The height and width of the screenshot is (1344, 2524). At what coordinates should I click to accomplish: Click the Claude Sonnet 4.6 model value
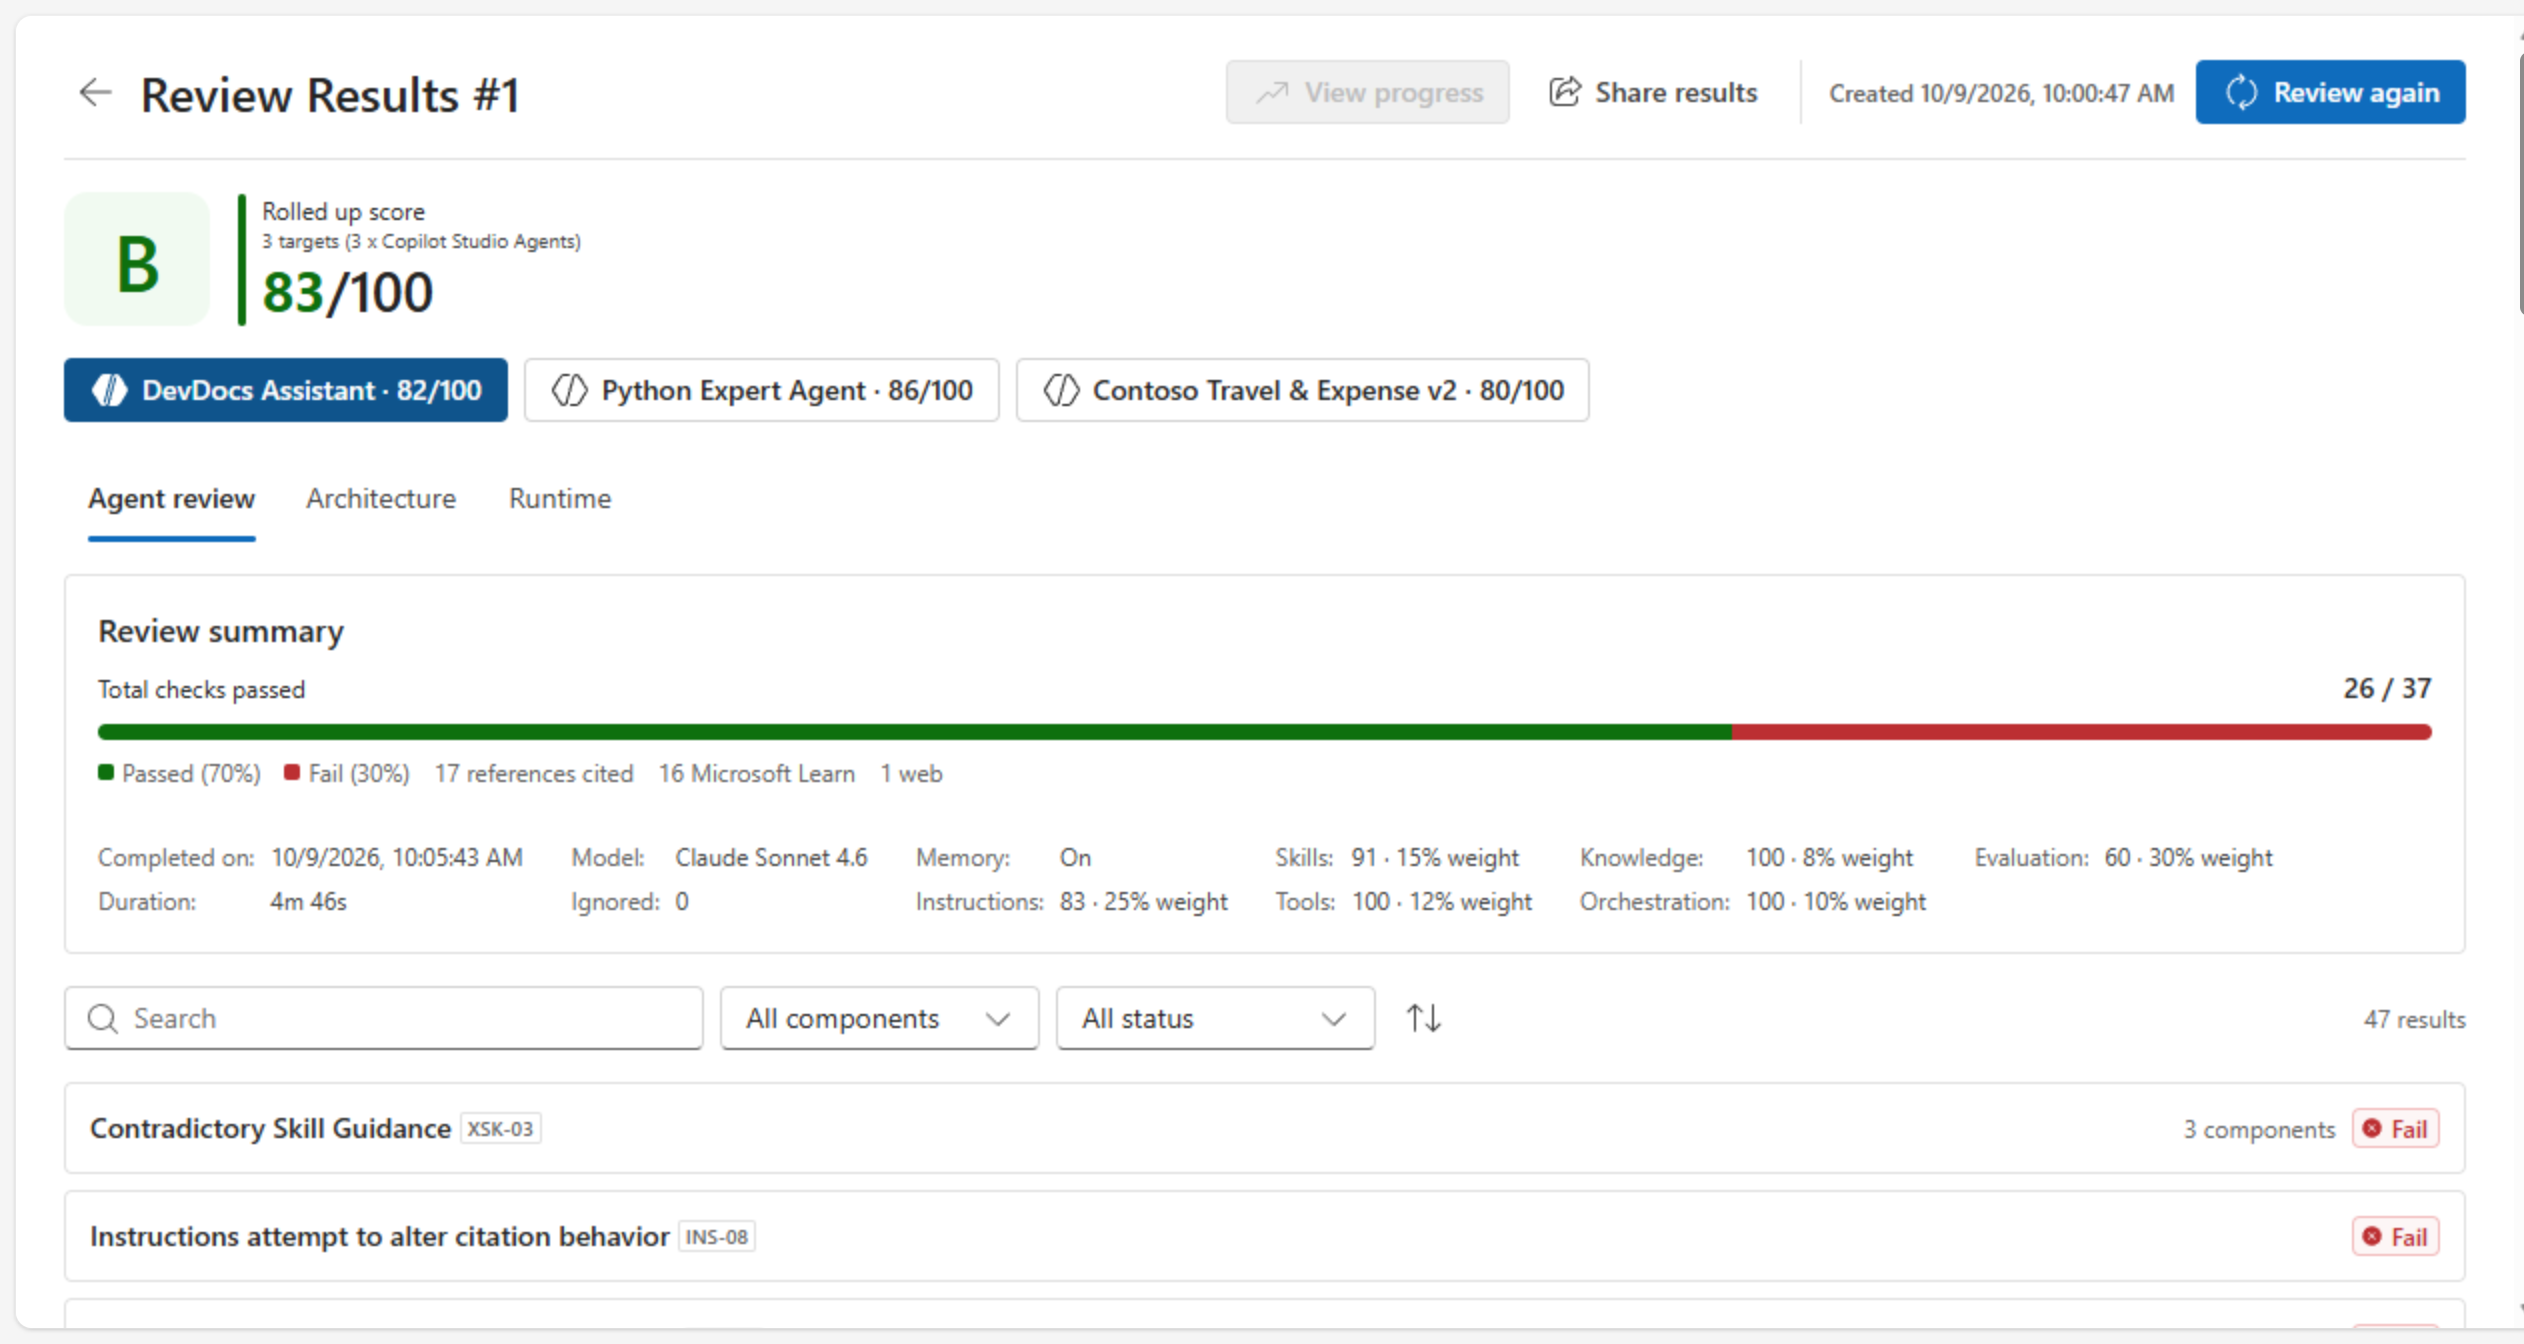click(x=771, y=858)
